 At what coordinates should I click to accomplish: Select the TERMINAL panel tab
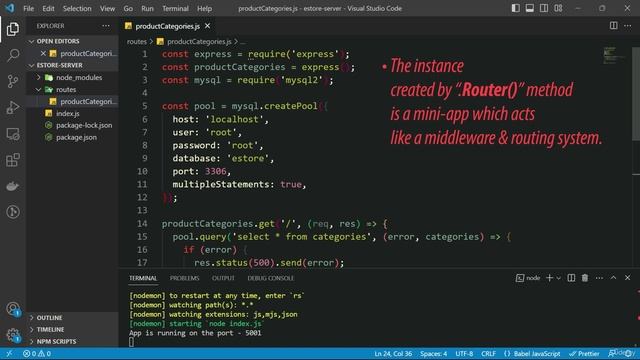click(143, 278)
